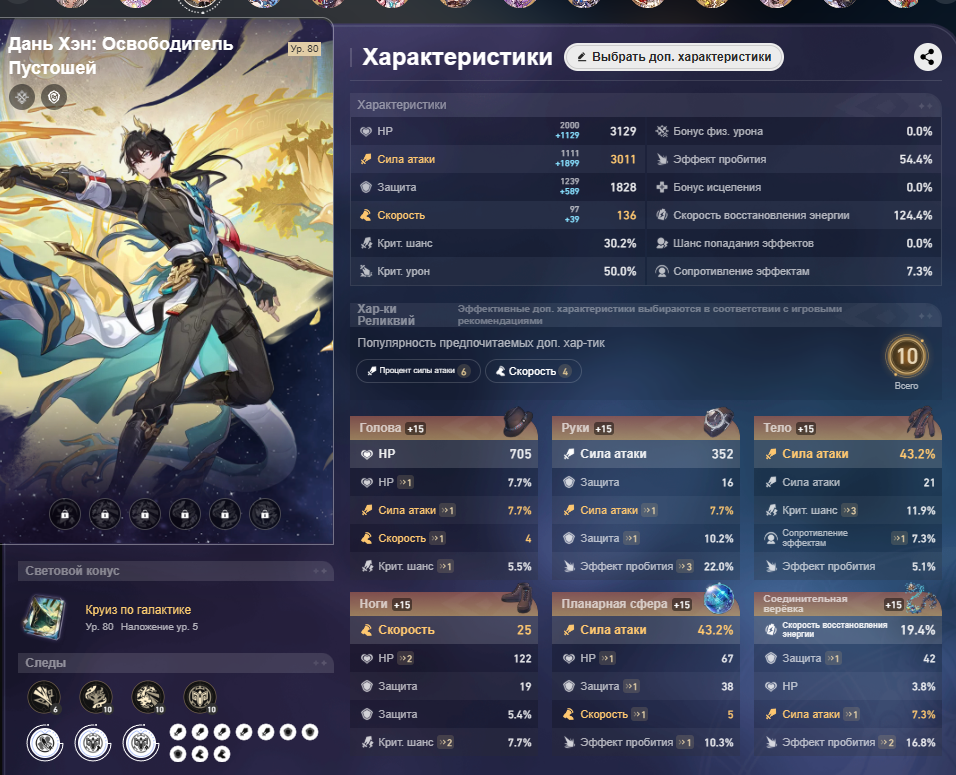
Task: Click the first locked eidolon icon
Action: (65, 514)
